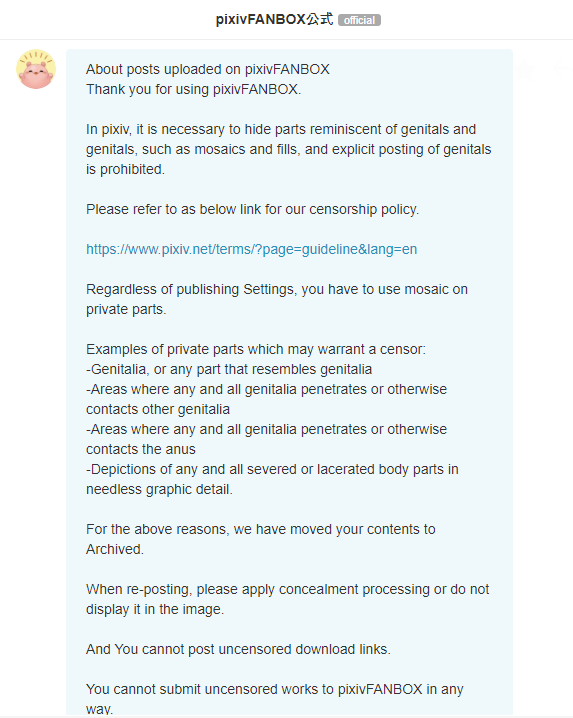Click the 'Regardless of publishing Settings' paragraph

277,299
